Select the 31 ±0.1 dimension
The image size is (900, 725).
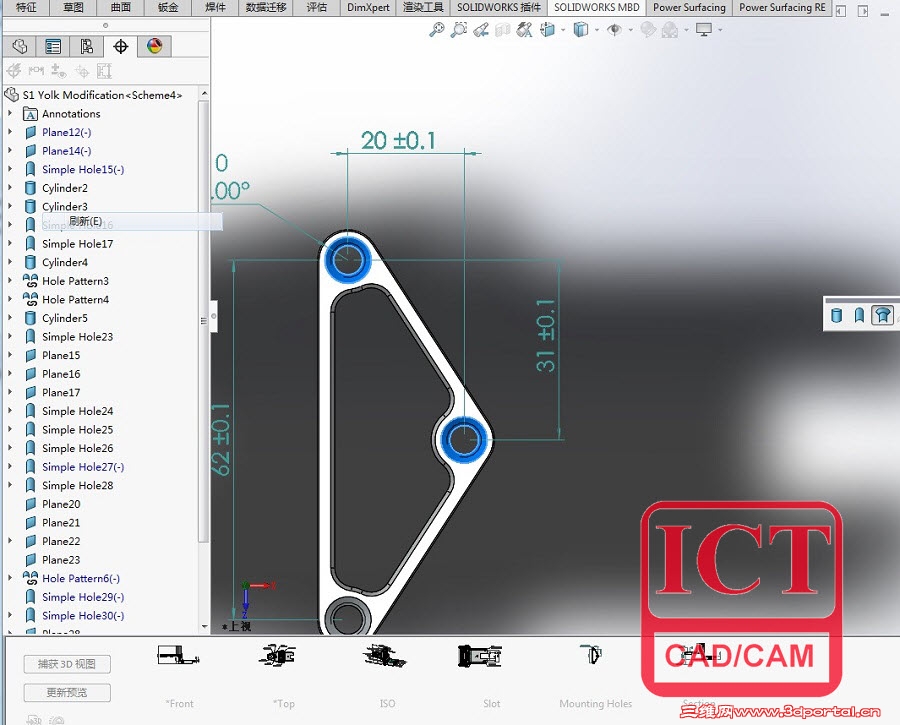tap(545, 335)
